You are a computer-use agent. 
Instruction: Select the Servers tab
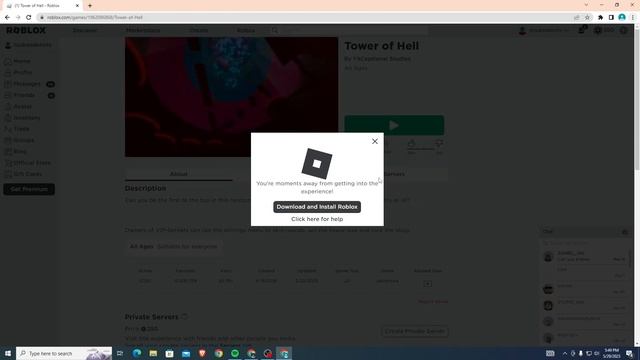(x=394, y=174)
